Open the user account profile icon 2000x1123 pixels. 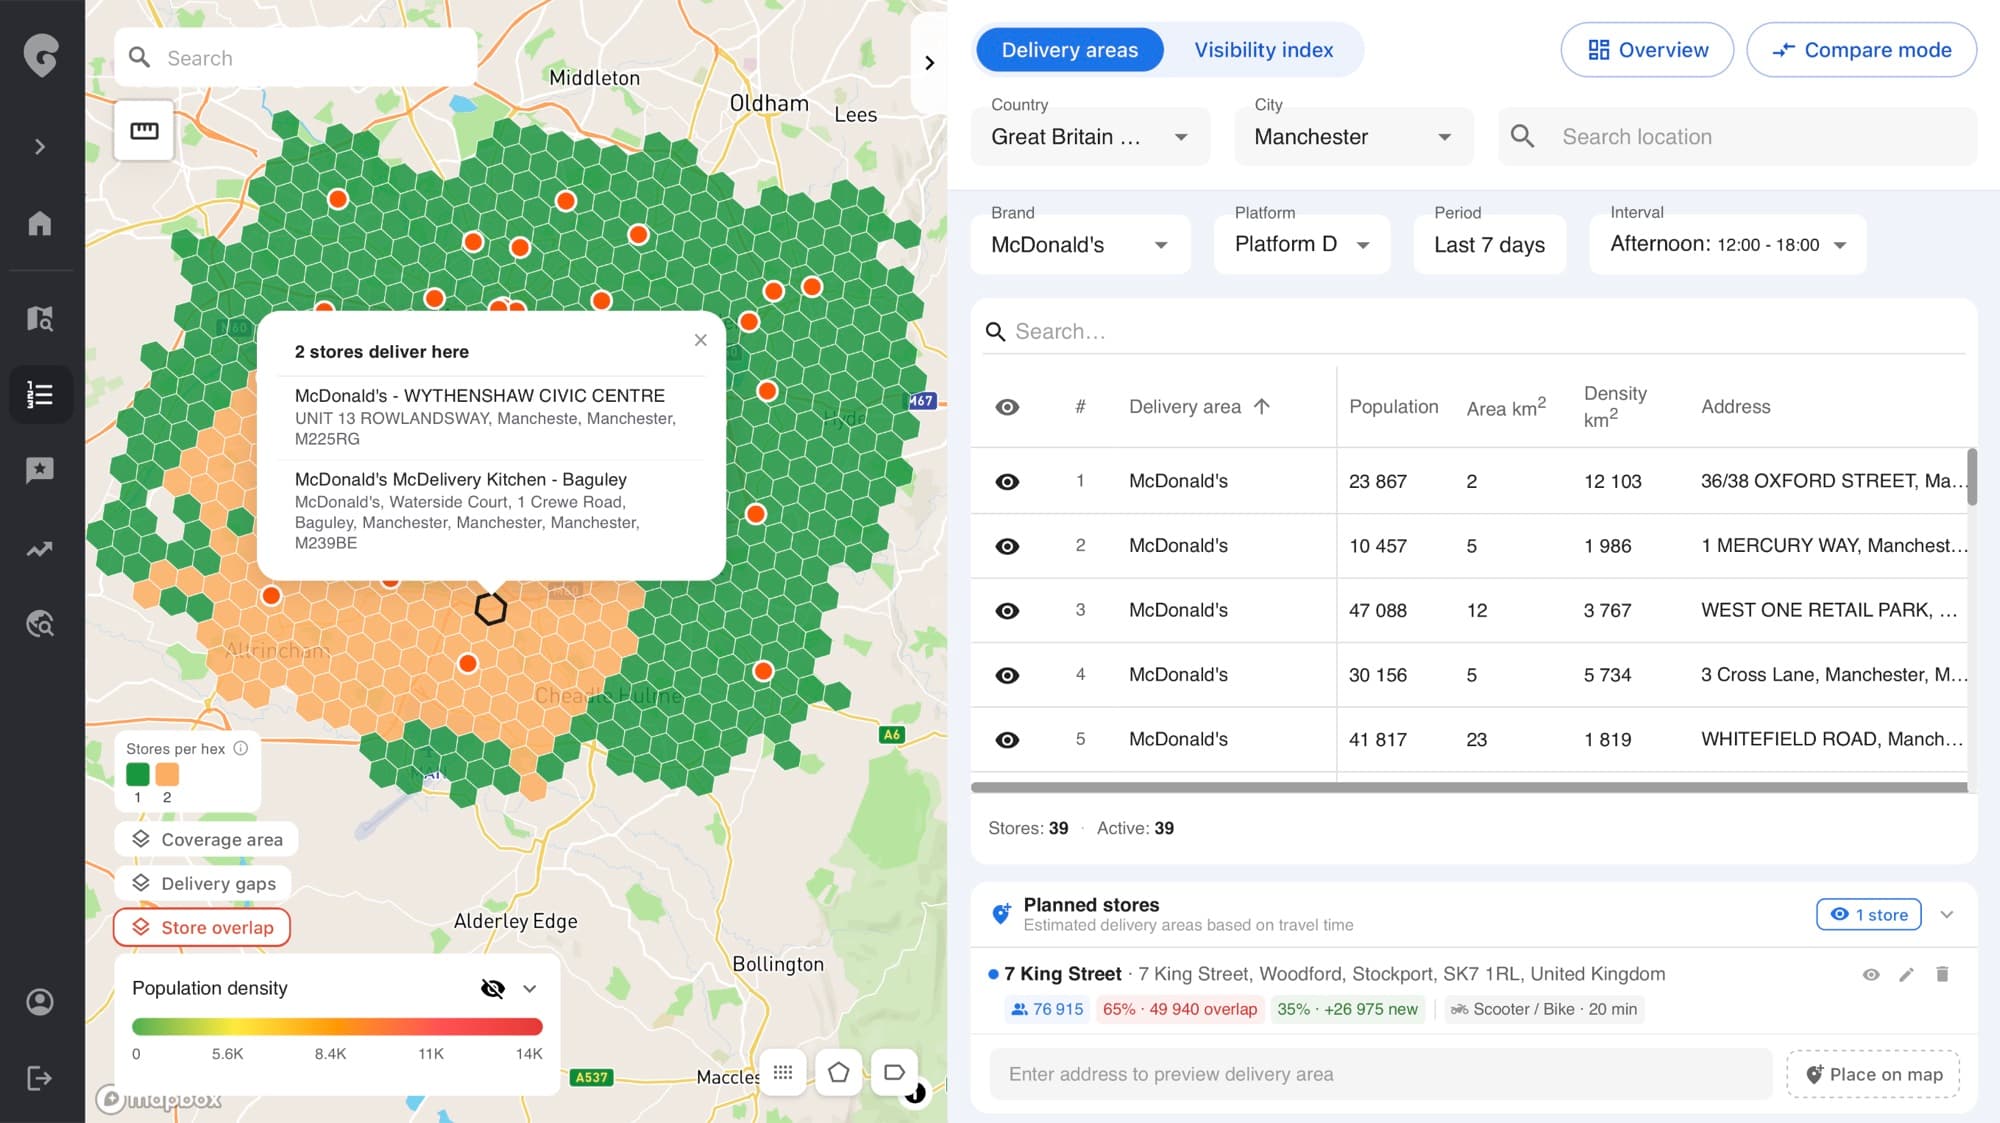[40, 1002]
